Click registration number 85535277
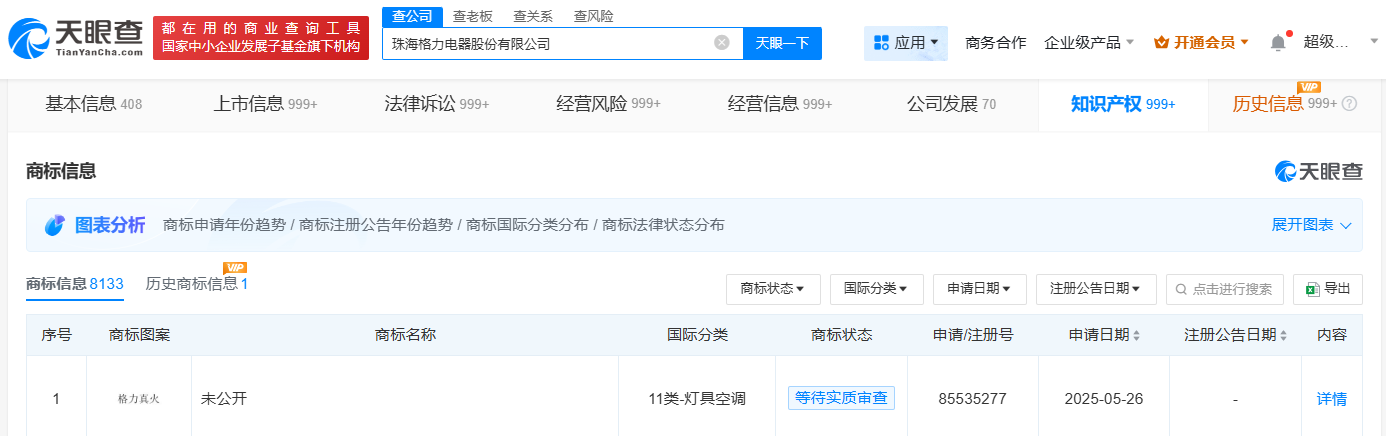The image size is (1386, 436). click(x=972, y=399)
